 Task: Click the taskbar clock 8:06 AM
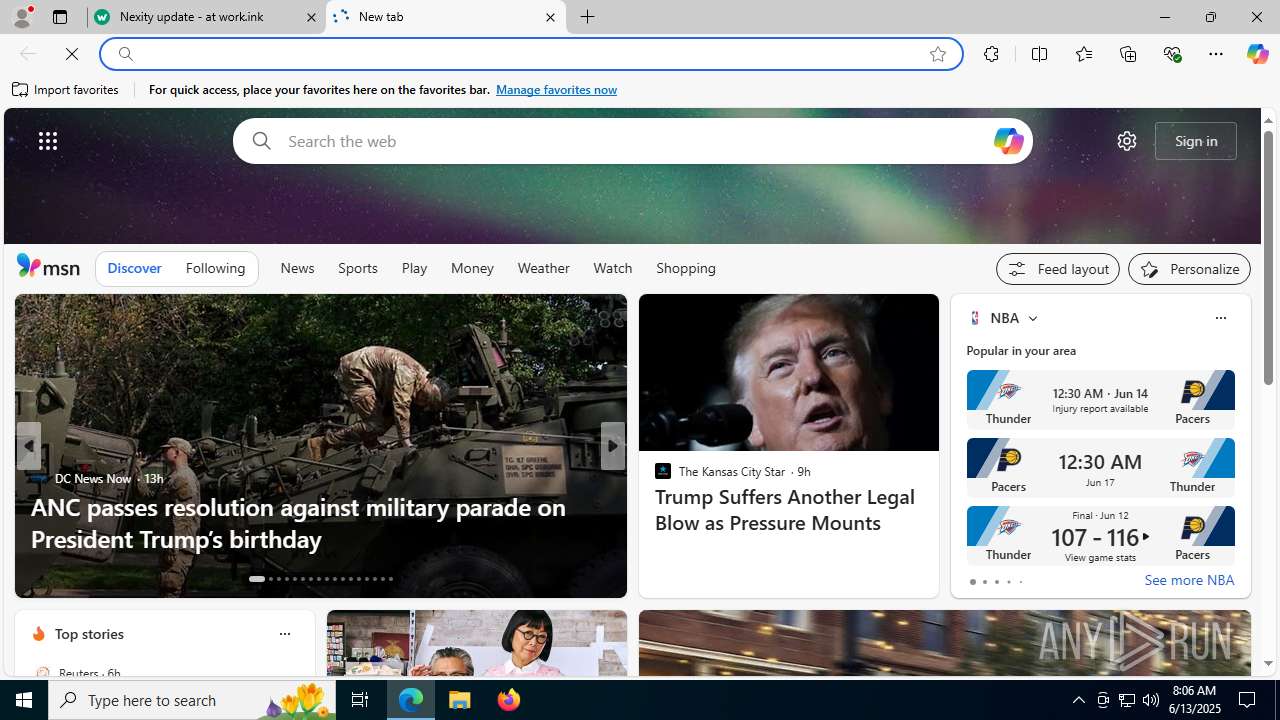coord(1194,700)
